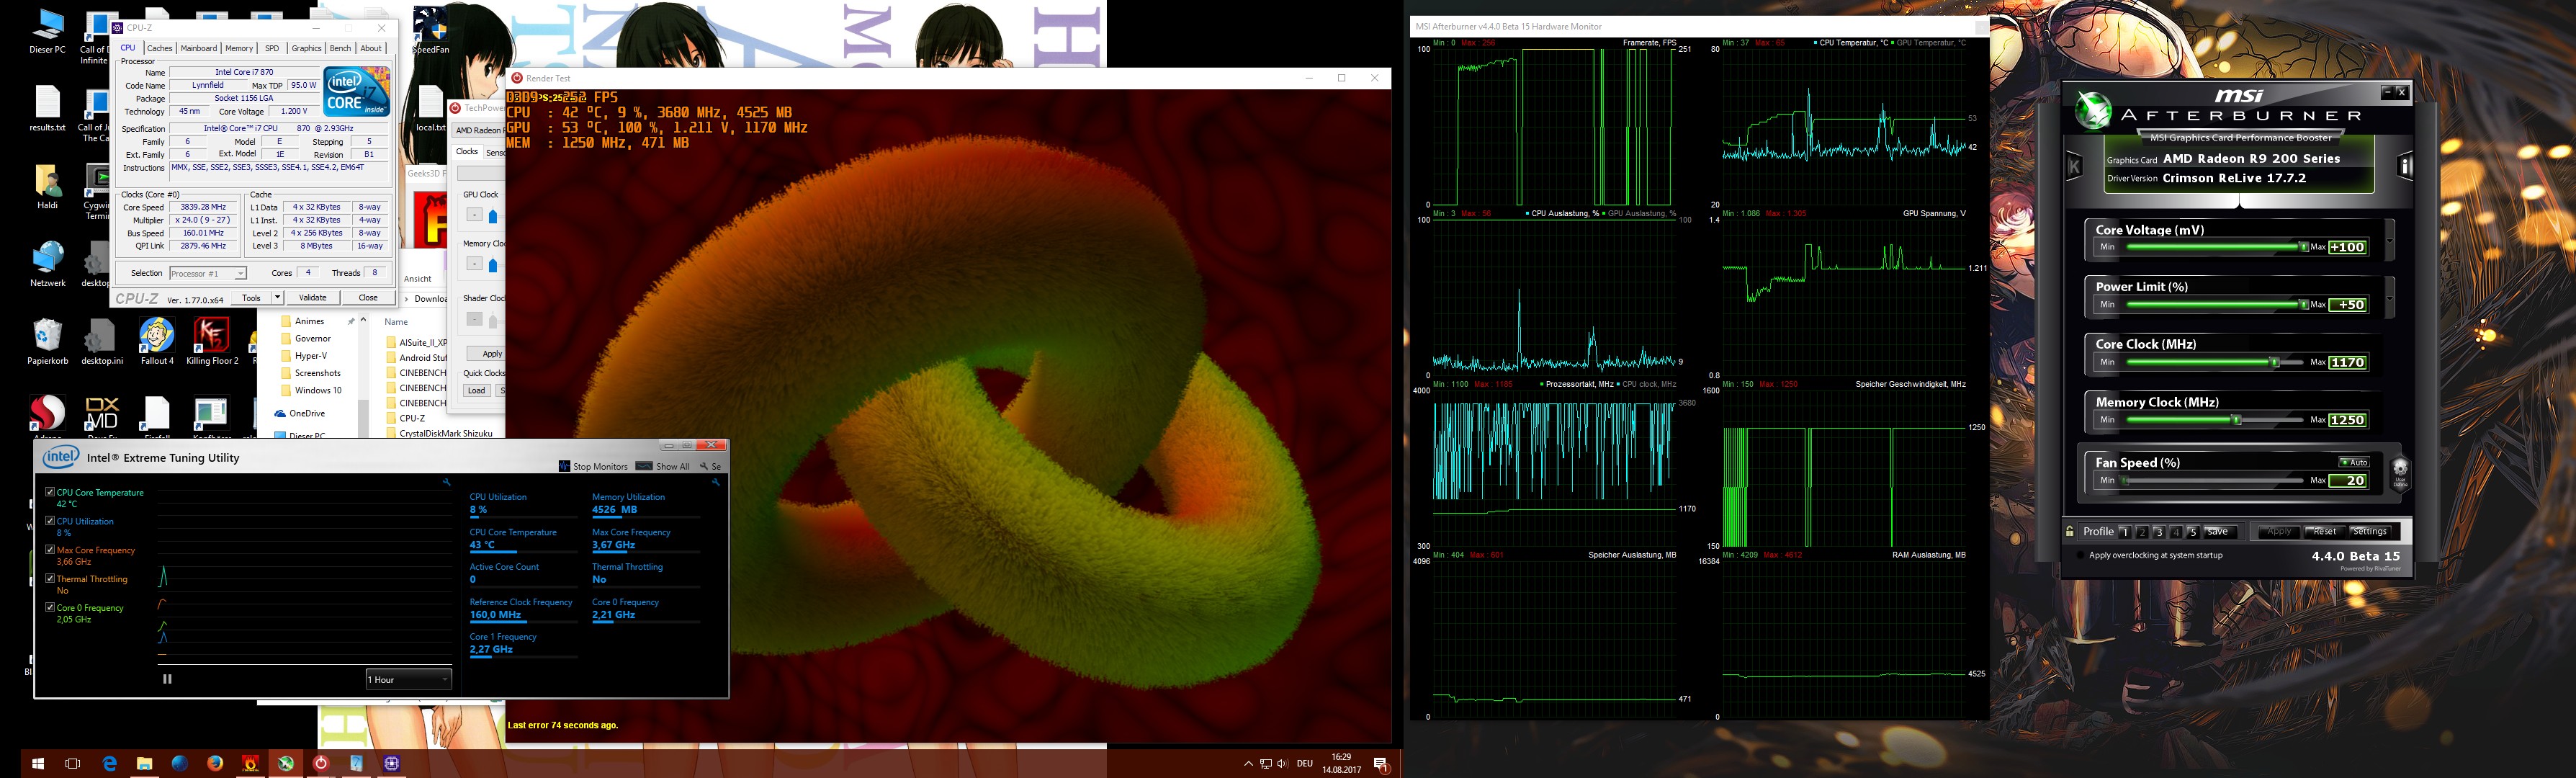Uncheck the Thermal Throttling monitor checkbox
2576x778 pixels.
click(x=50, y=579)
